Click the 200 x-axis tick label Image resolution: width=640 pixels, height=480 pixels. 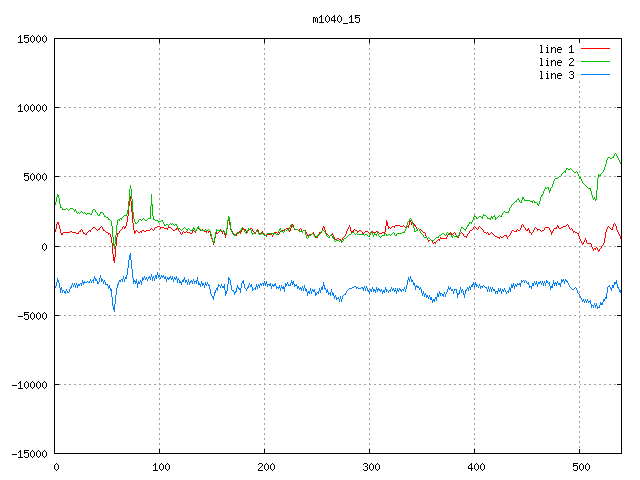[265, 467]
